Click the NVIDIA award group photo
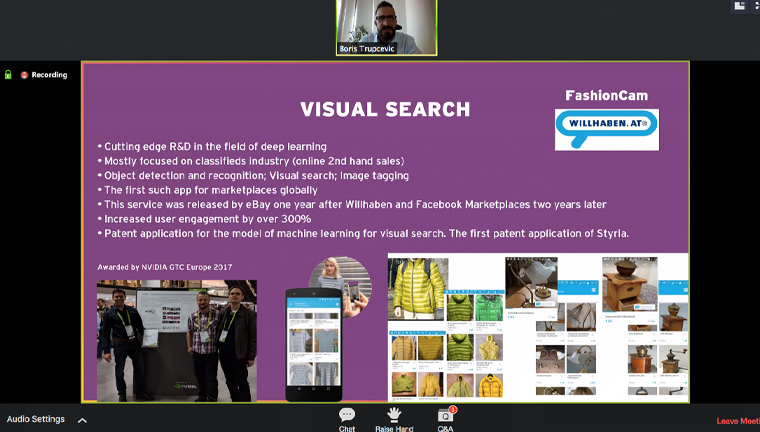Viewport: 760px width, 432px height. [x=177, y=341]
